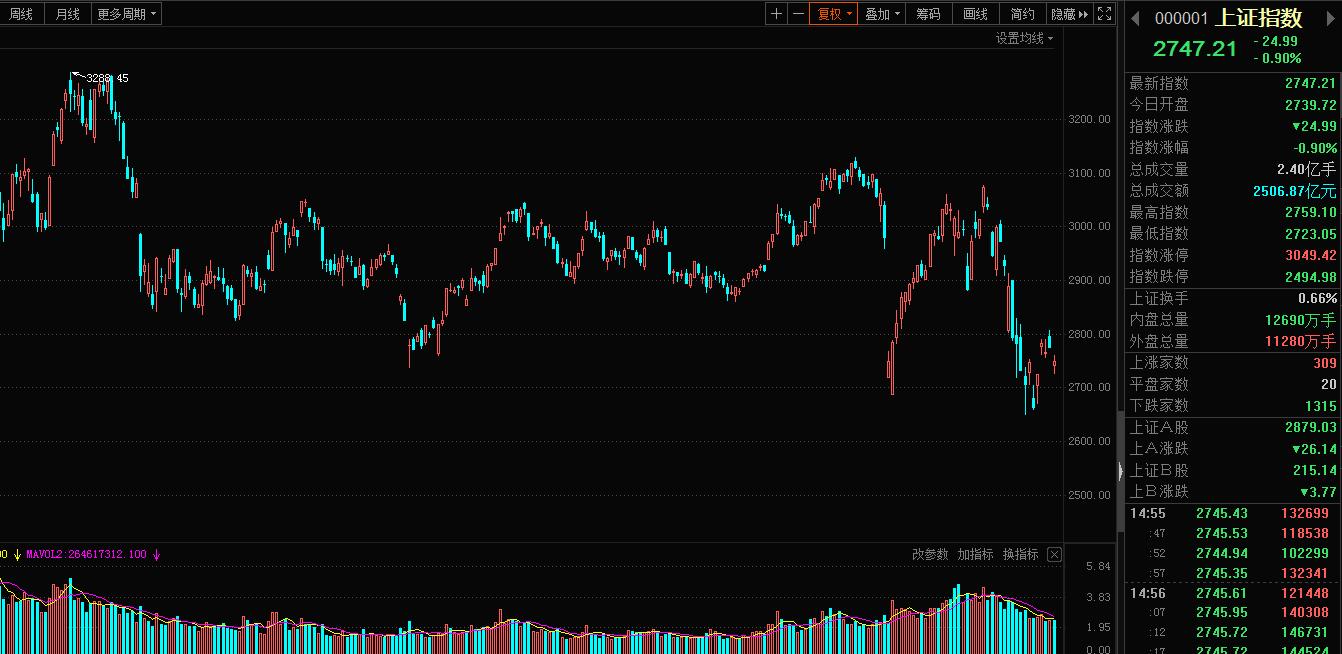Close the volume indicator panel
1342x654 pixels.
pos(1054,554)
